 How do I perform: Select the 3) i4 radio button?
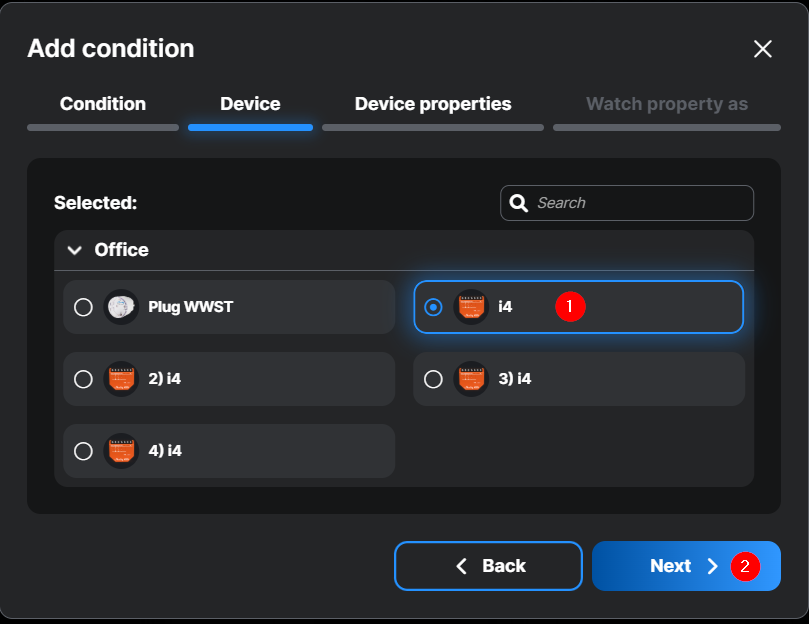click(x=433, y=379)
